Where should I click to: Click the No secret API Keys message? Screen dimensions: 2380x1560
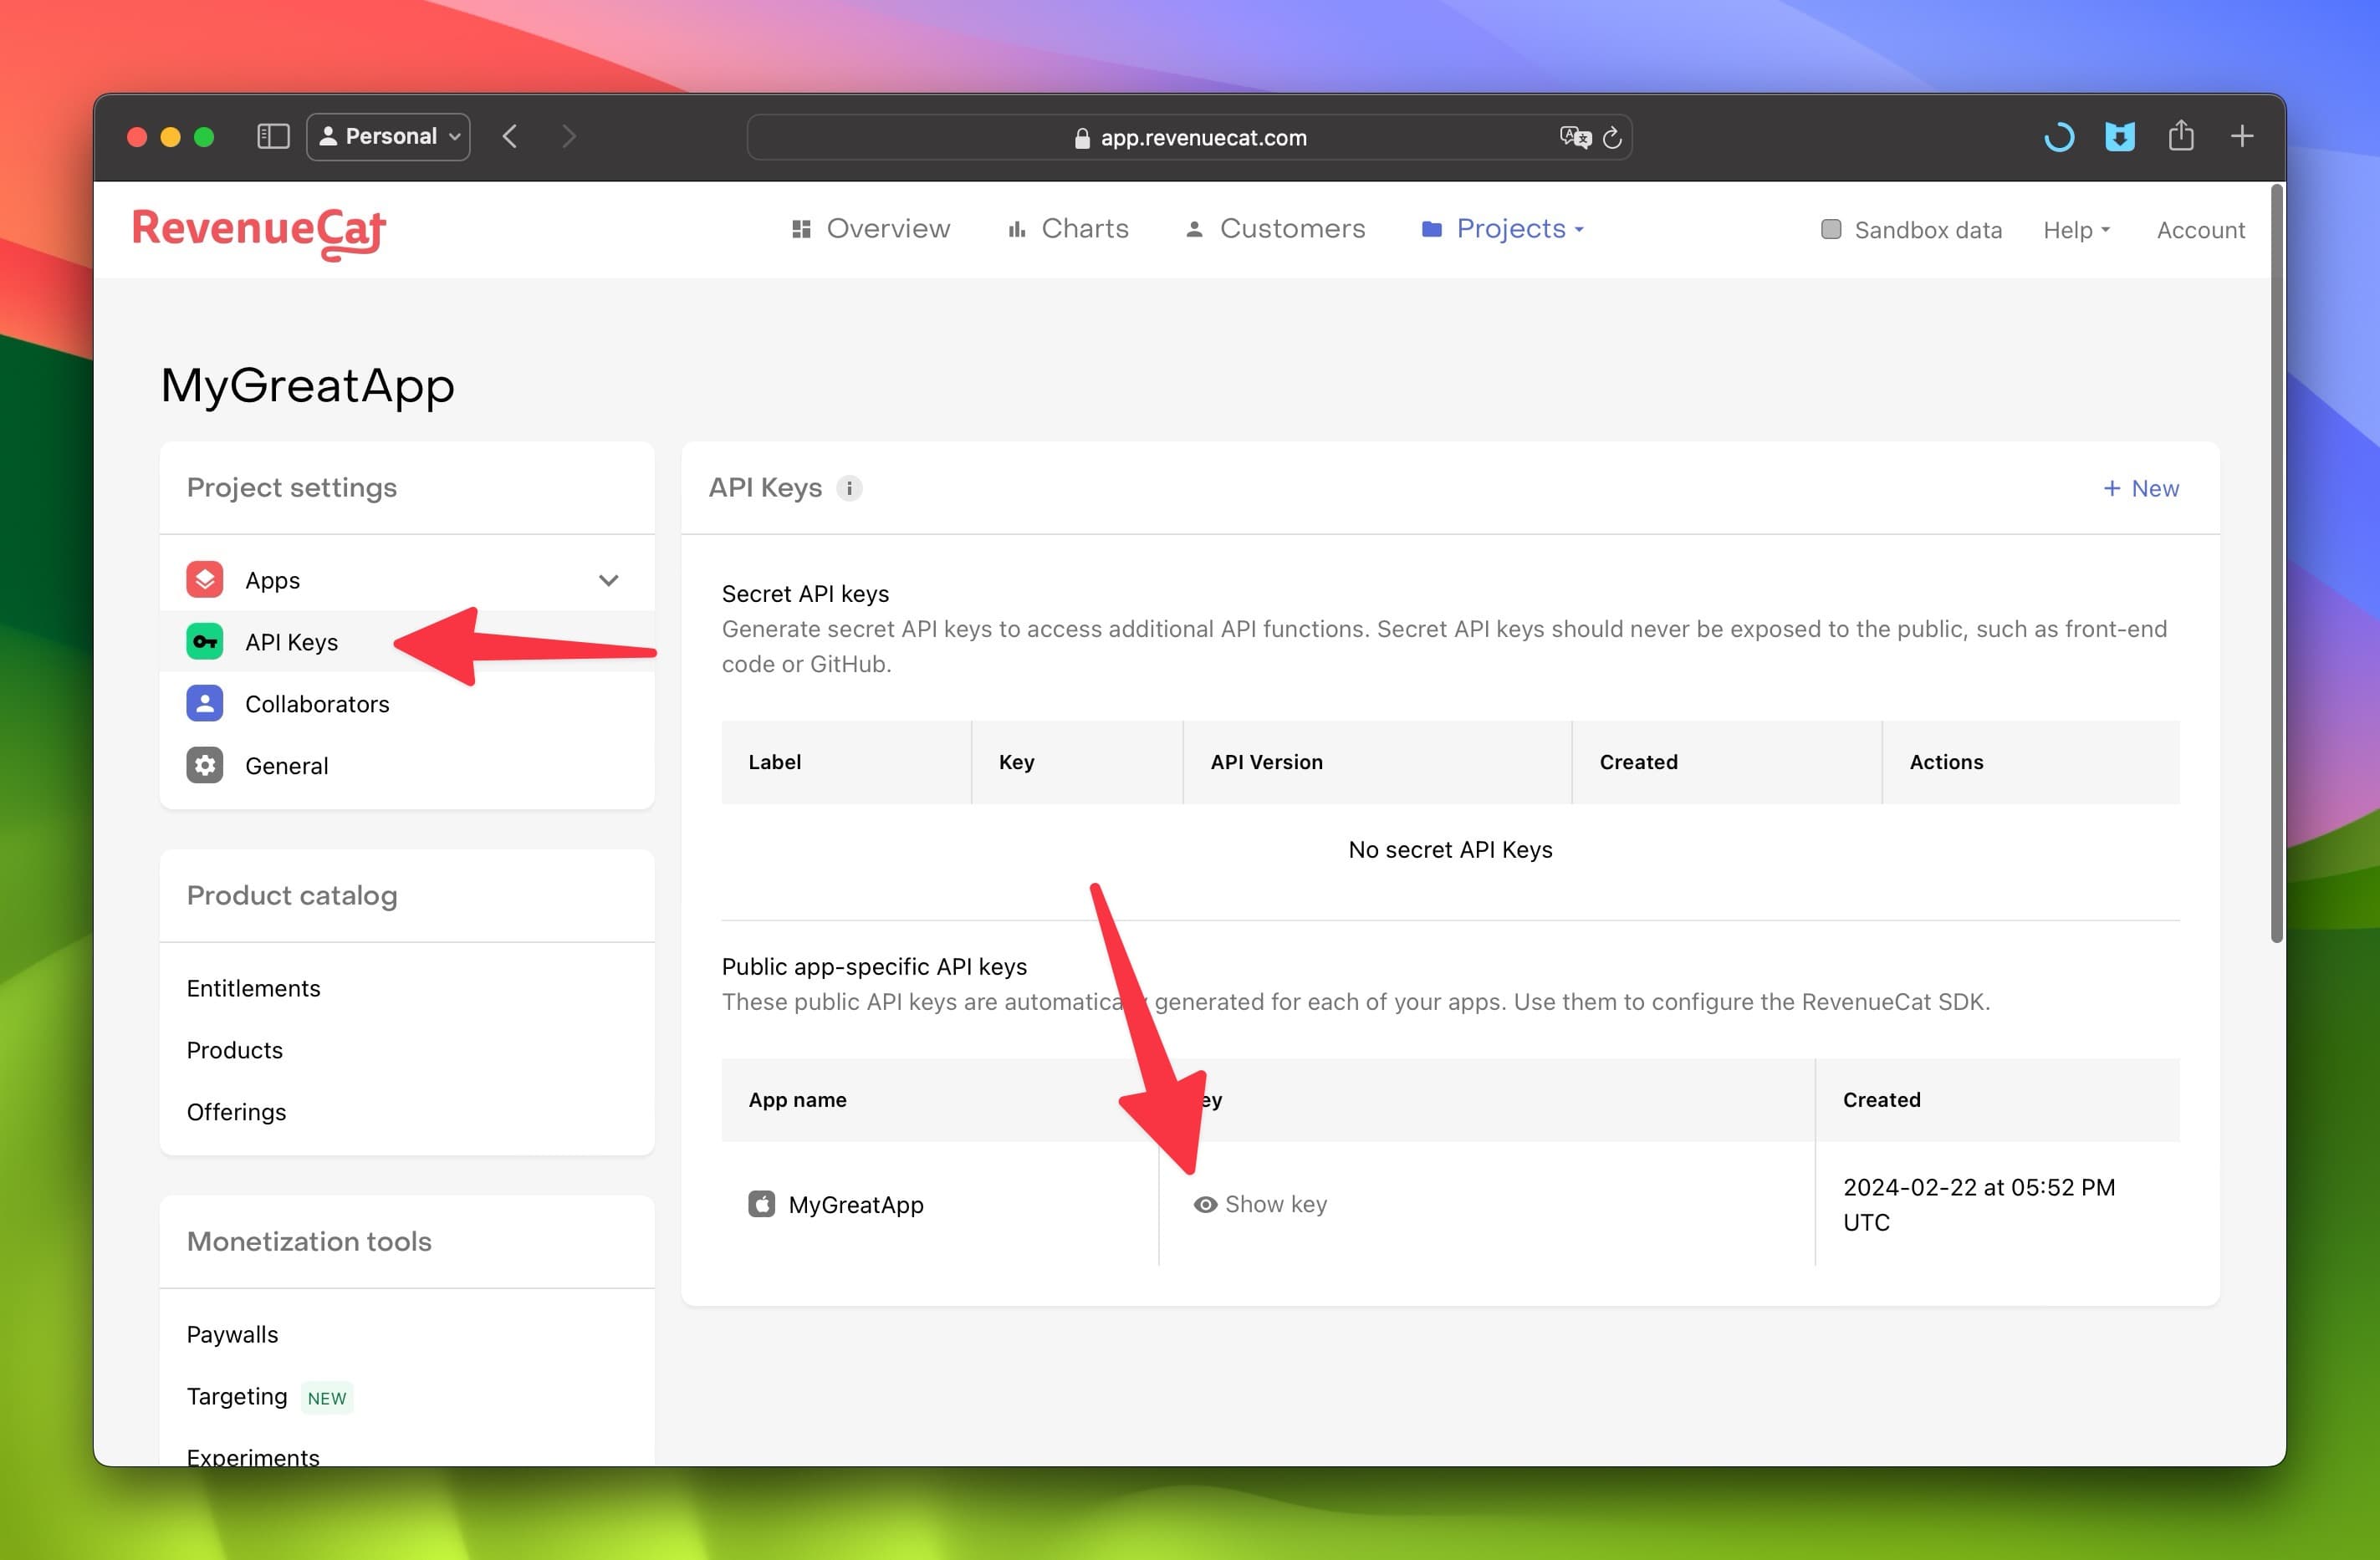1450,849
